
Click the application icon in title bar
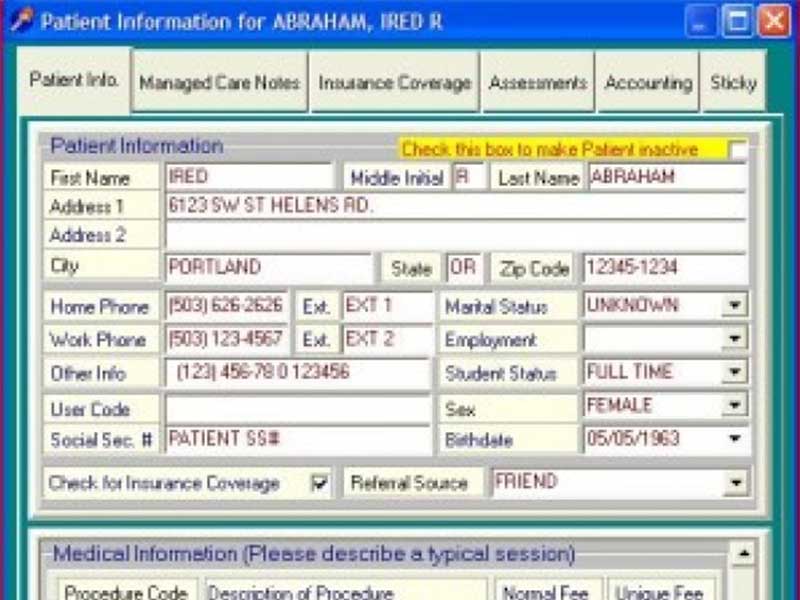[x=22, y=20]
